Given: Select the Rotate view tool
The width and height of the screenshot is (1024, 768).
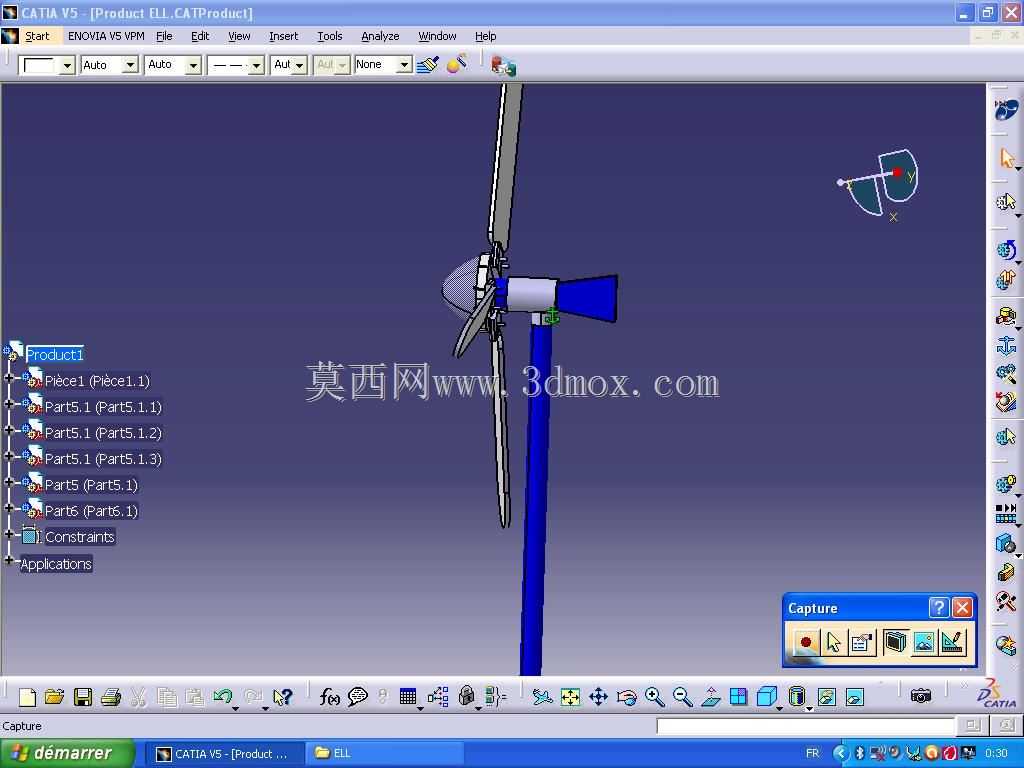Looking at the screenshot, I should tap(626, 697).
